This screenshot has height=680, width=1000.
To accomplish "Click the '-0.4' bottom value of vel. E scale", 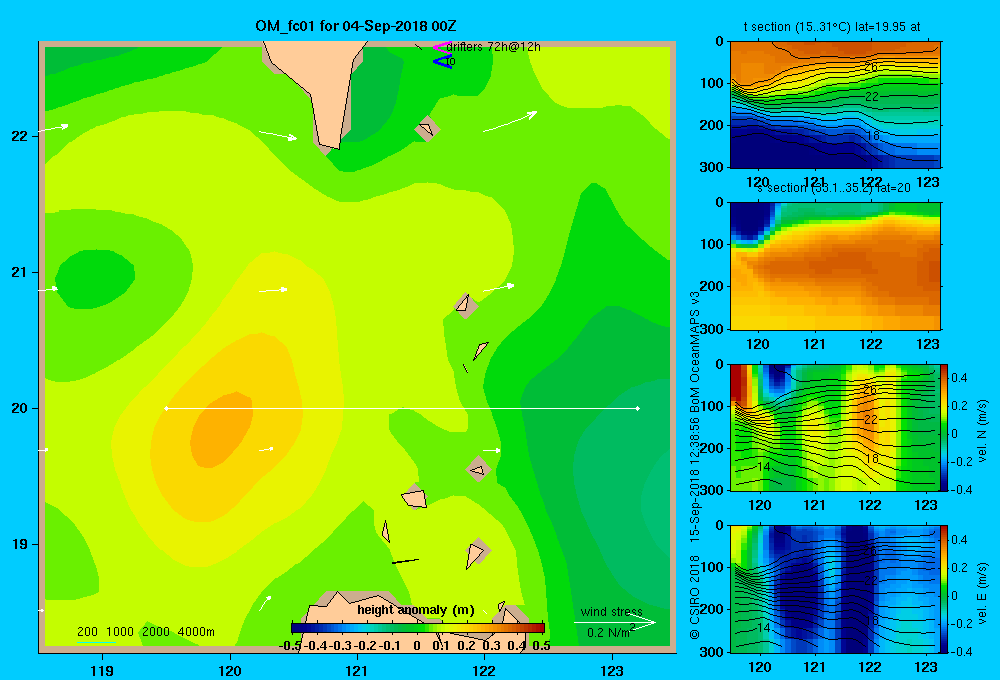I will pos(960,651).
